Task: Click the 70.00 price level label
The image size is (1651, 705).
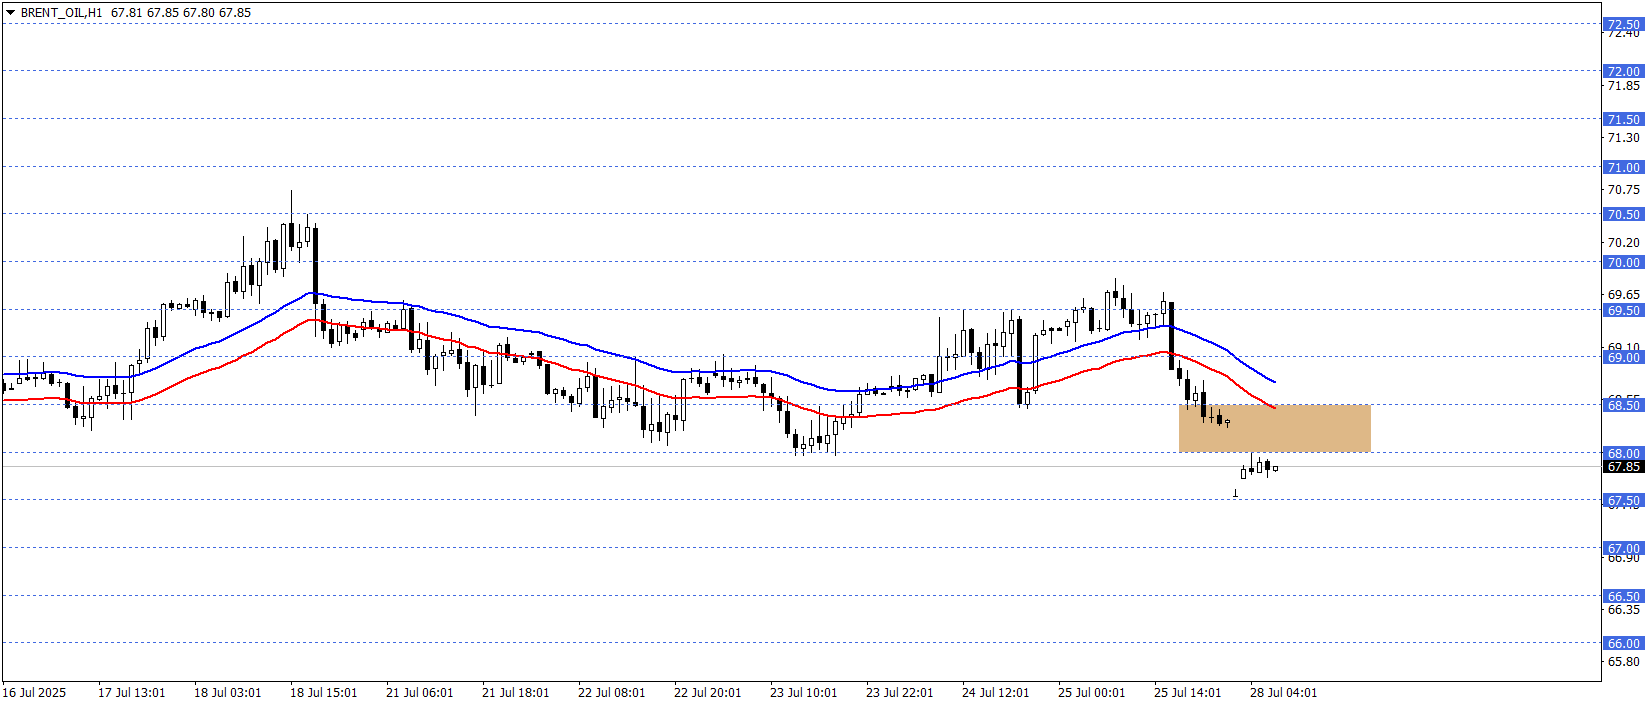Action: [1623, 262]
